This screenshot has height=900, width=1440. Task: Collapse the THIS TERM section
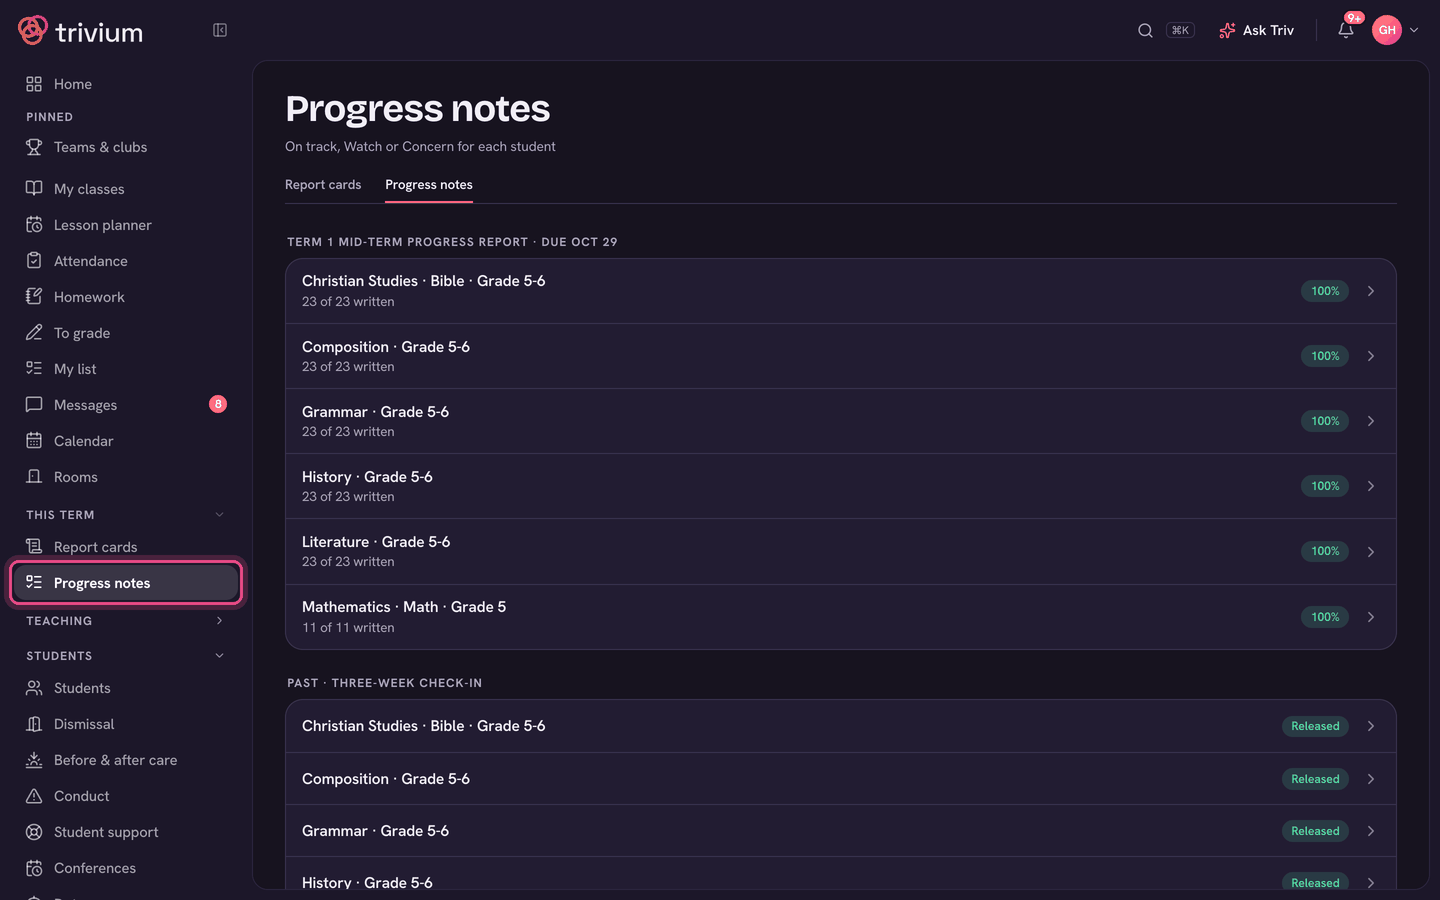click(x=220, y=515)
